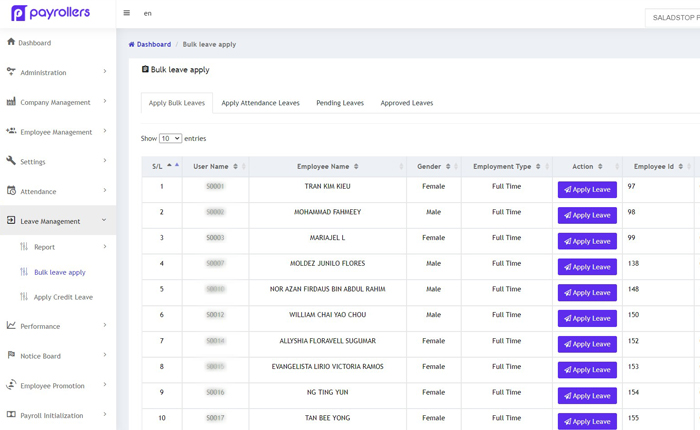Apply leave for TAN BEE YONG
The image size is (700, 430).
(x=587, y=422)
